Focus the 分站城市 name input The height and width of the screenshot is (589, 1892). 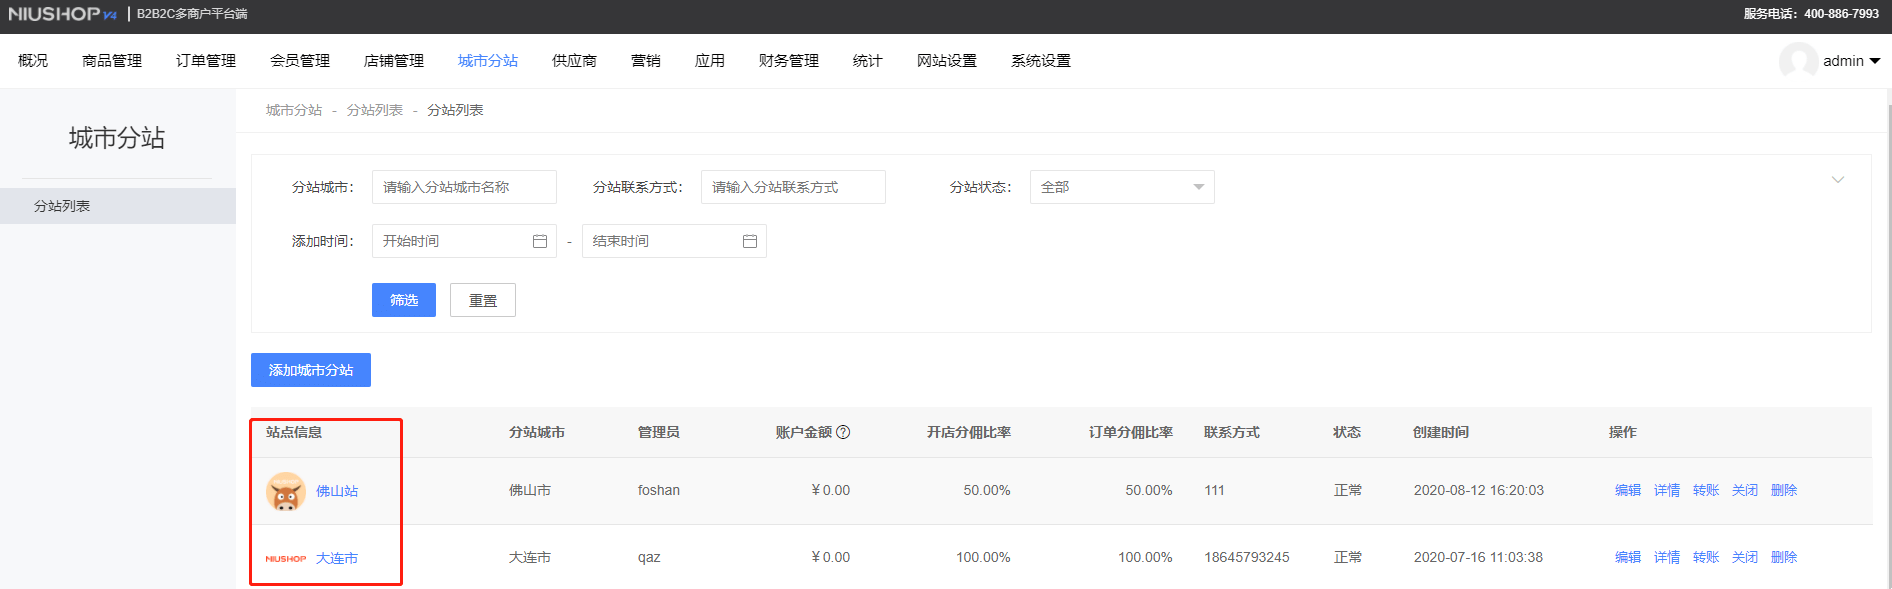[464, 187]
